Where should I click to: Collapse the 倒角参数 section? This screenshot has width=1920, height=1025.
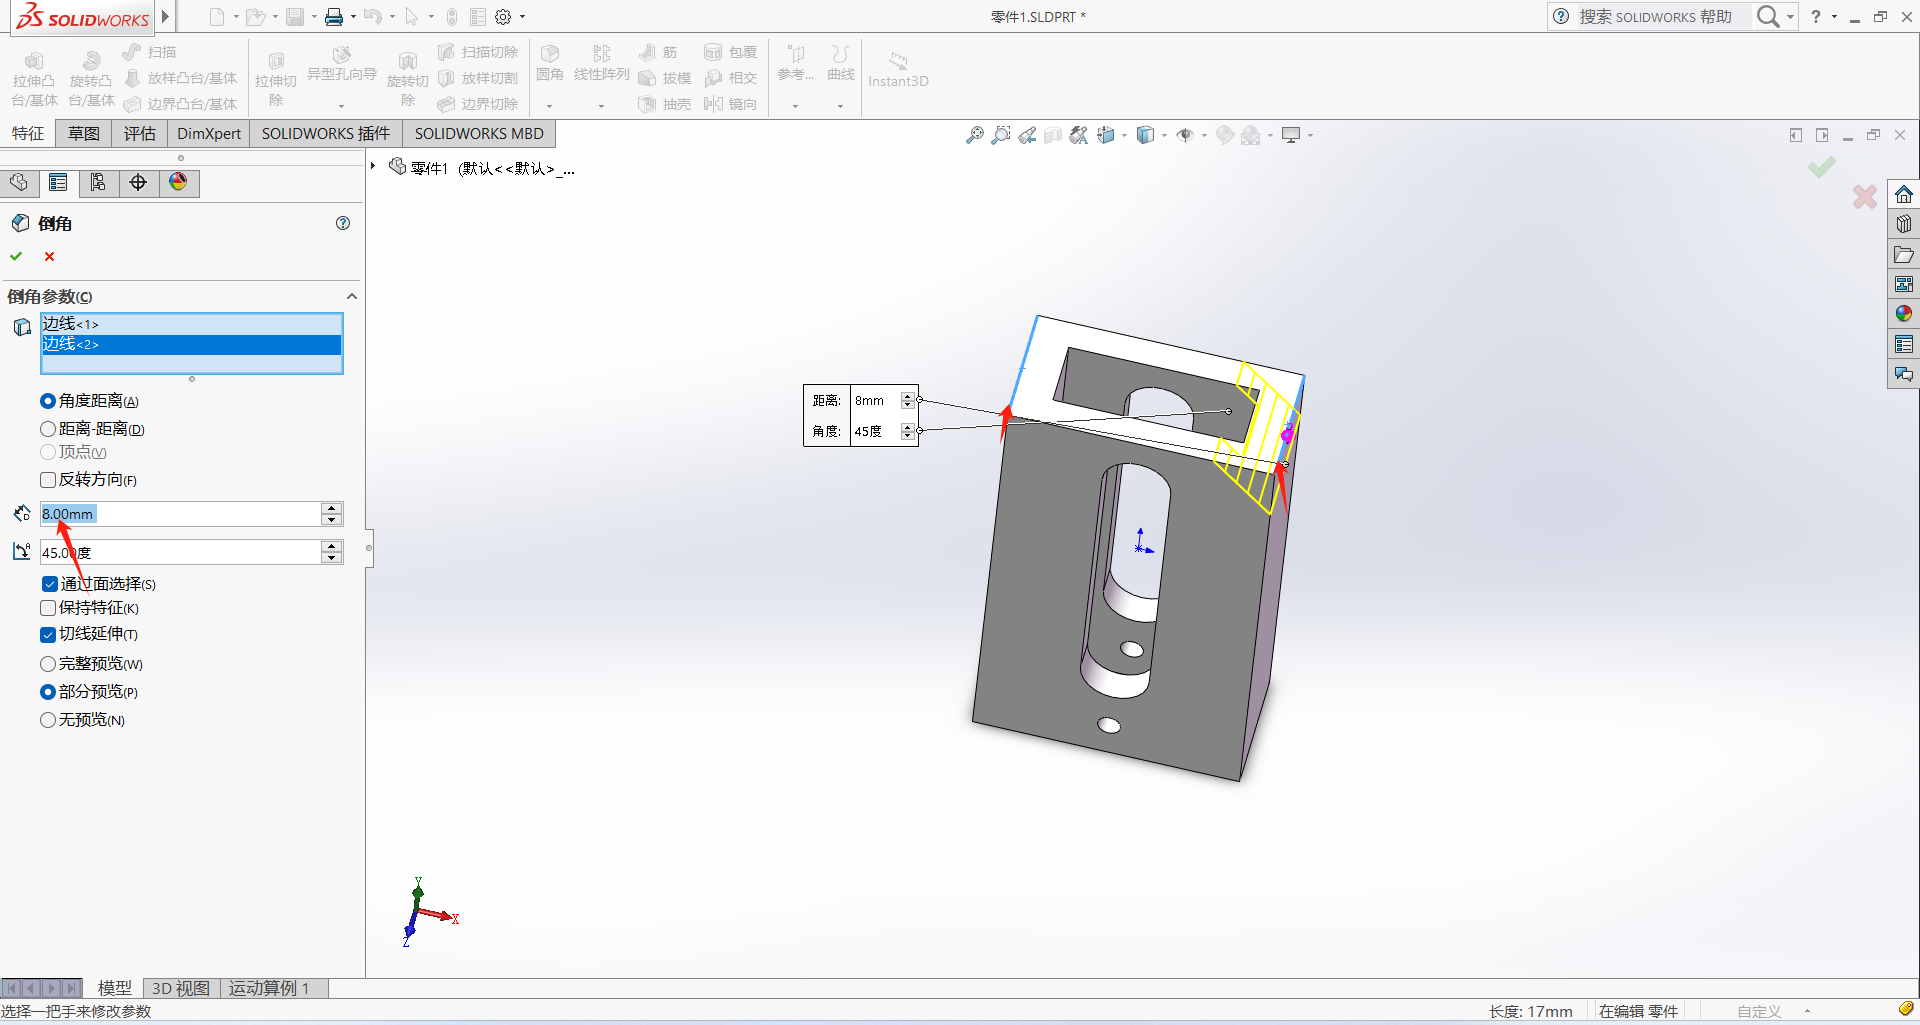coord(351,296)
